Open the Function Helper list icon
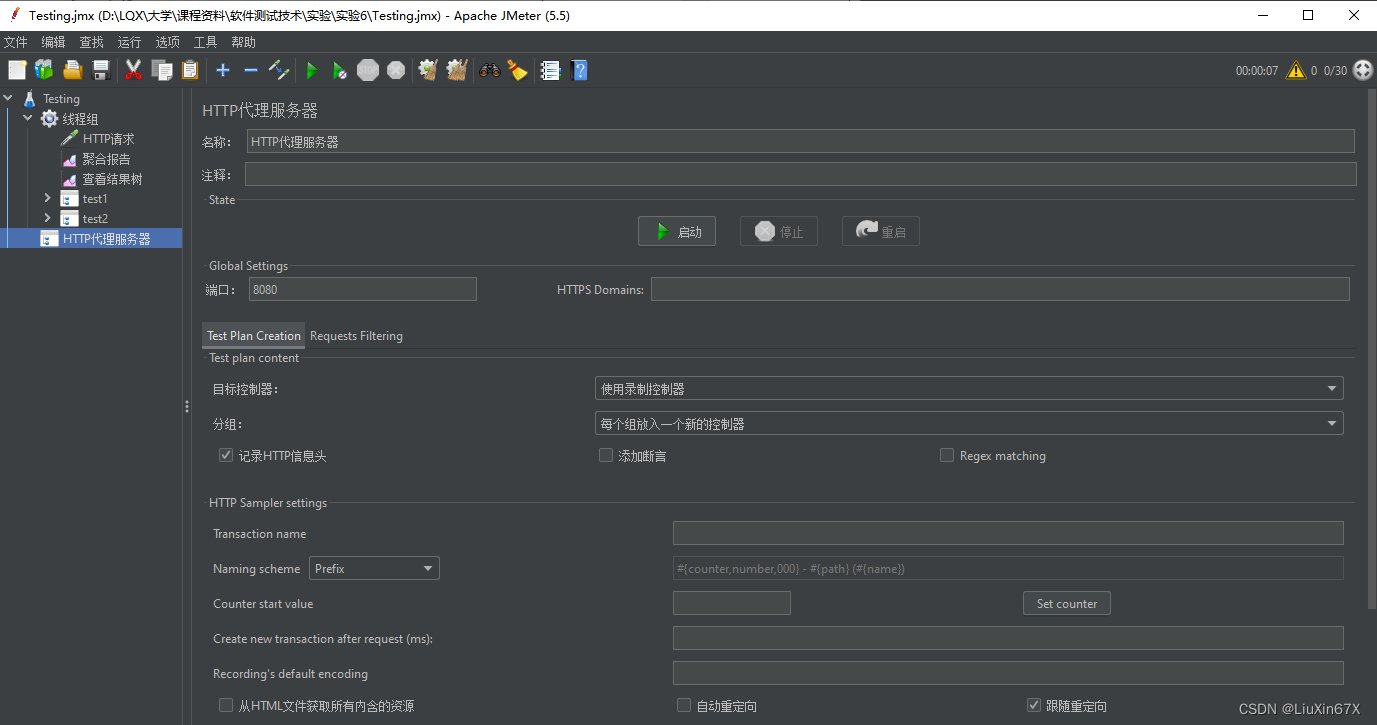 (x=550, y=70)
